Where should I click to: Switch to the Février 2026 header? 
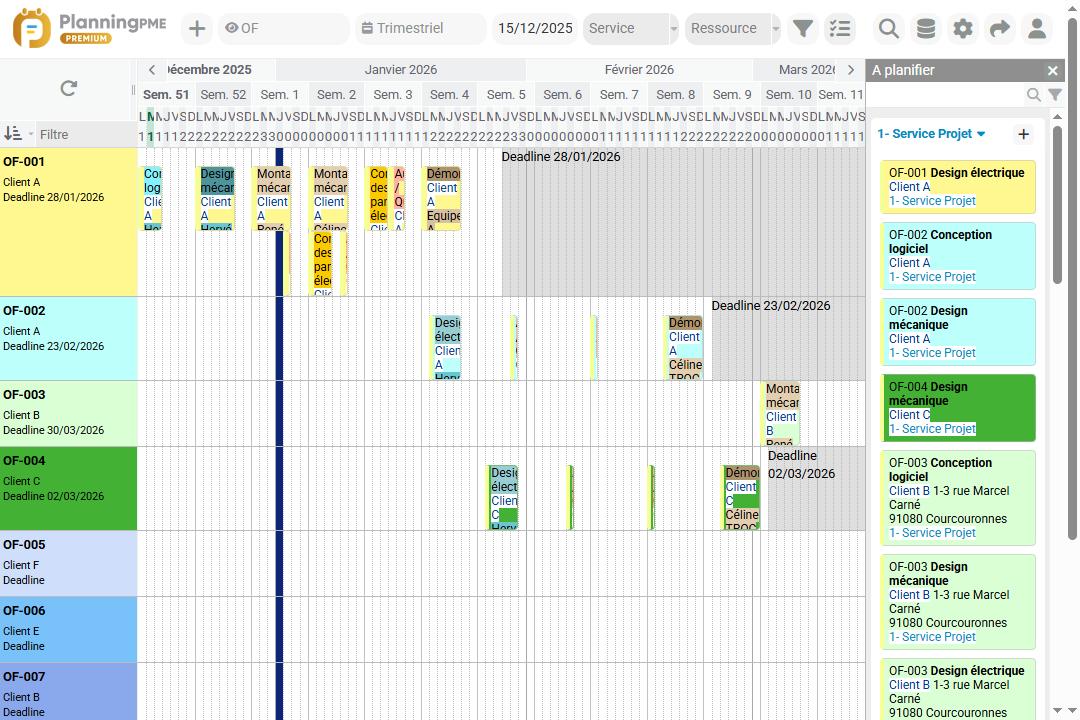click(640, 70)
